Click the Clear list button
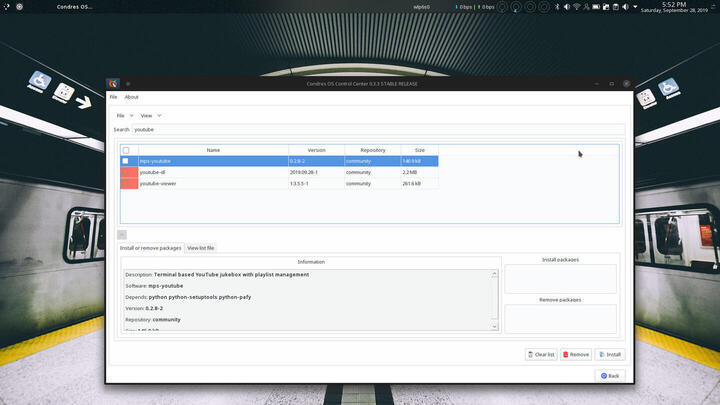 tap(541, 354)
